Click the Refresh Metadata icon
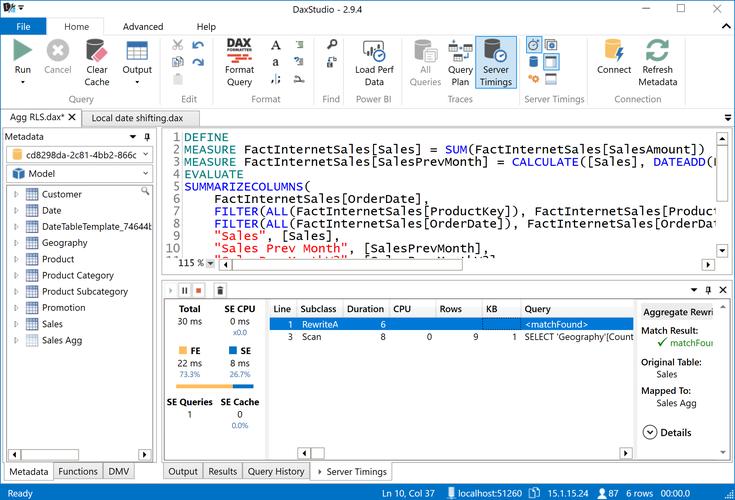 [657, 52]
